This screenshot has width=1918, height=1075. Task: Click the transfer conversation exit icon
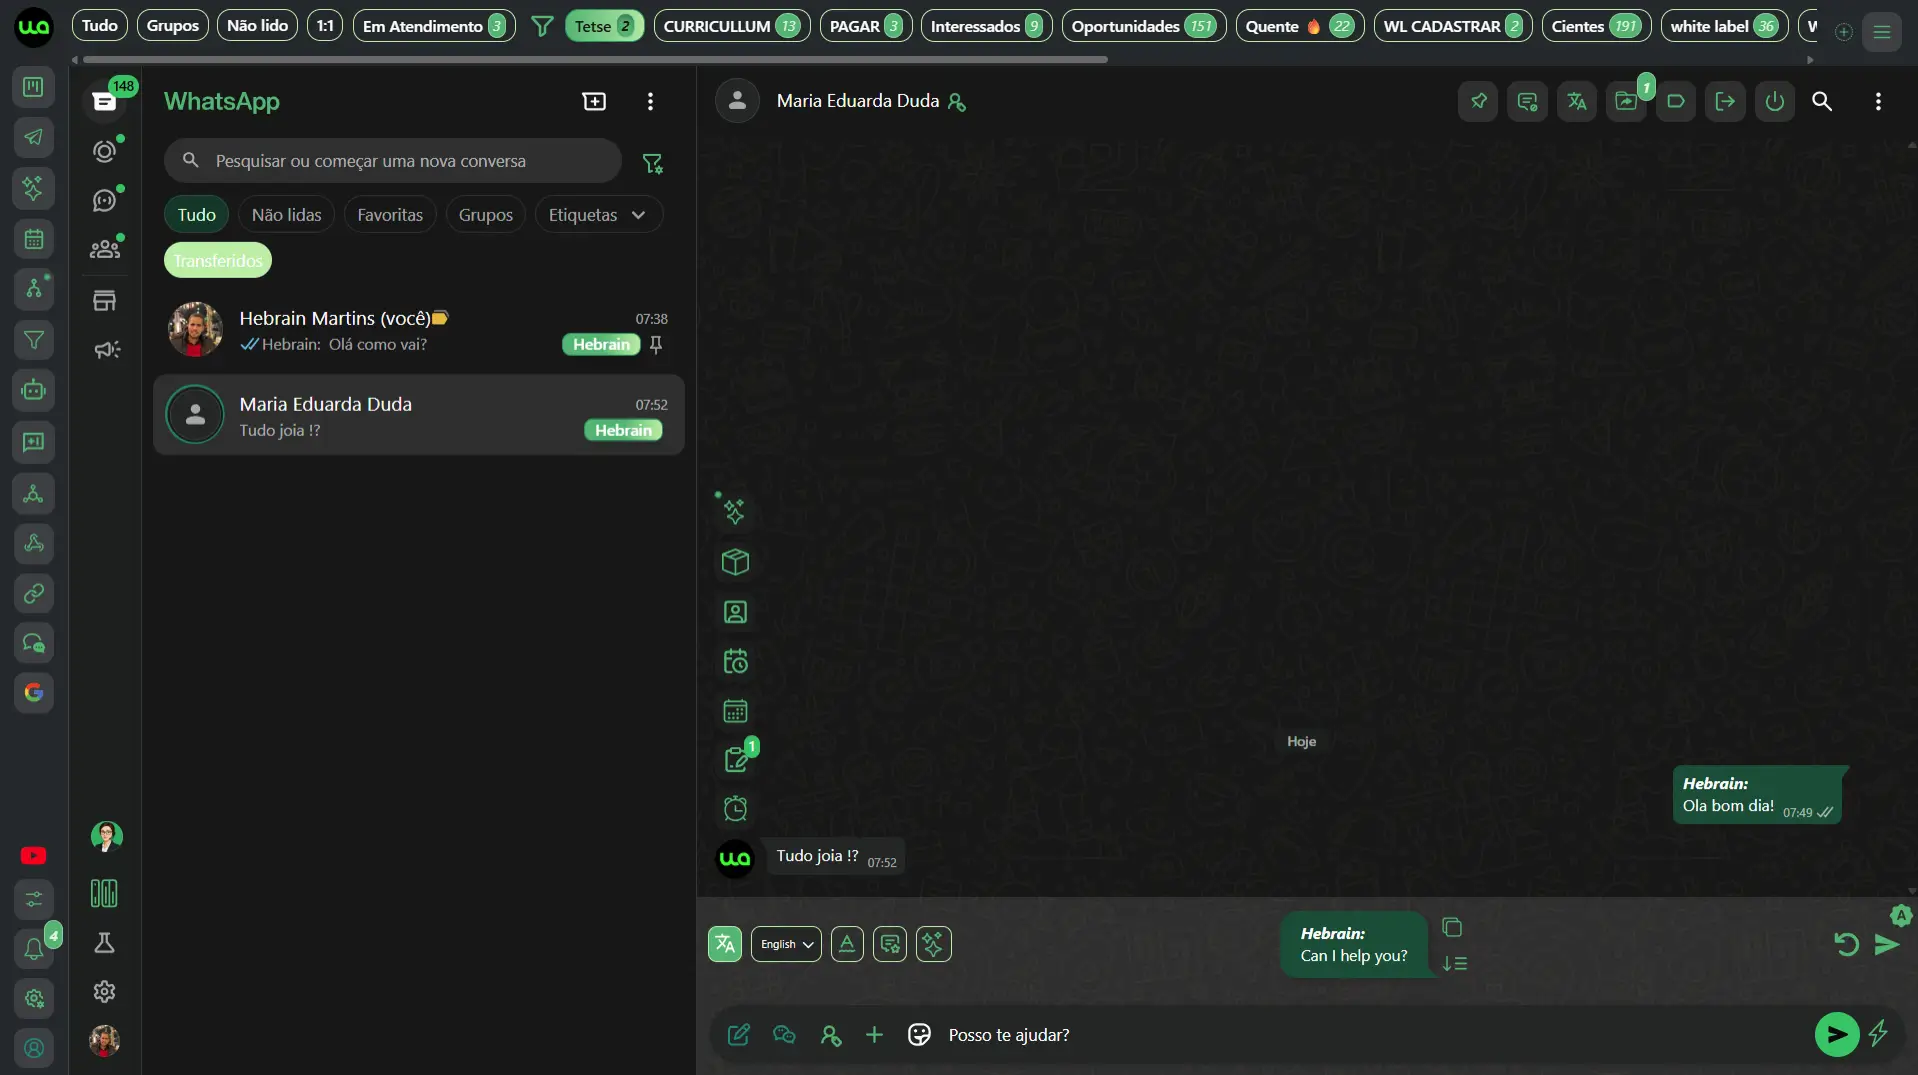pos(1725,101)
